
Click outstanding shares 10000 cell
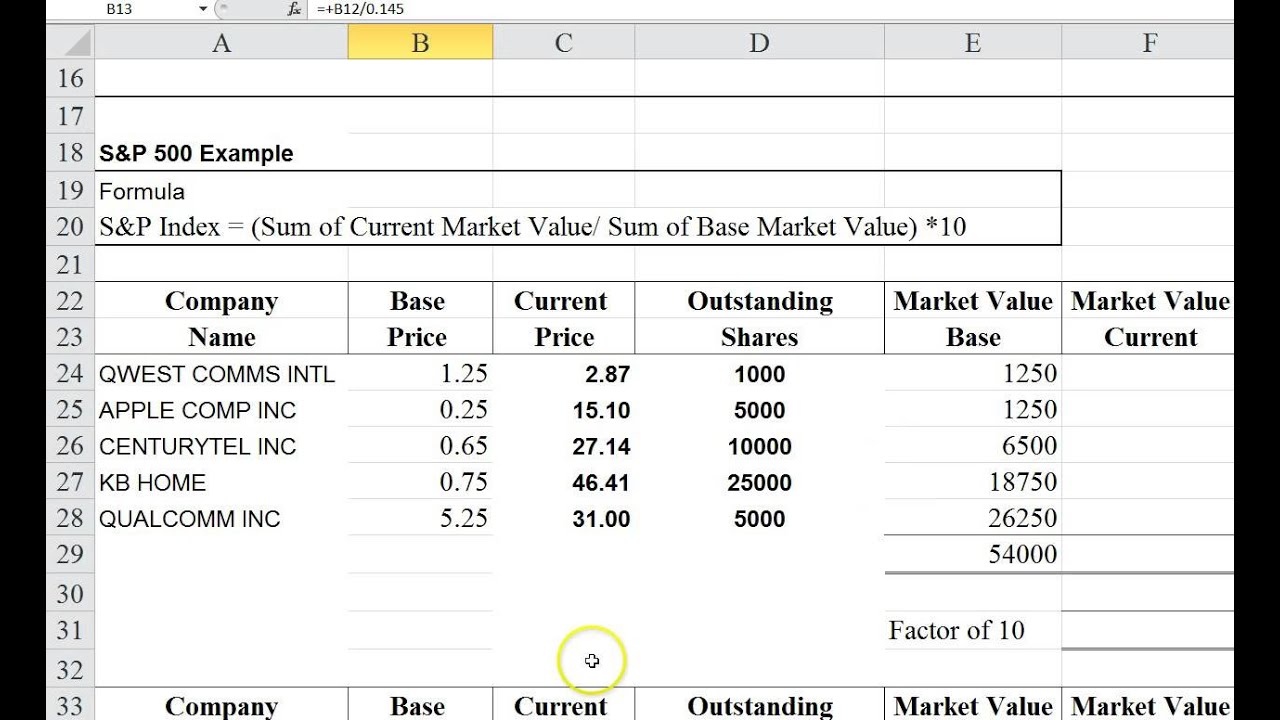759,446
